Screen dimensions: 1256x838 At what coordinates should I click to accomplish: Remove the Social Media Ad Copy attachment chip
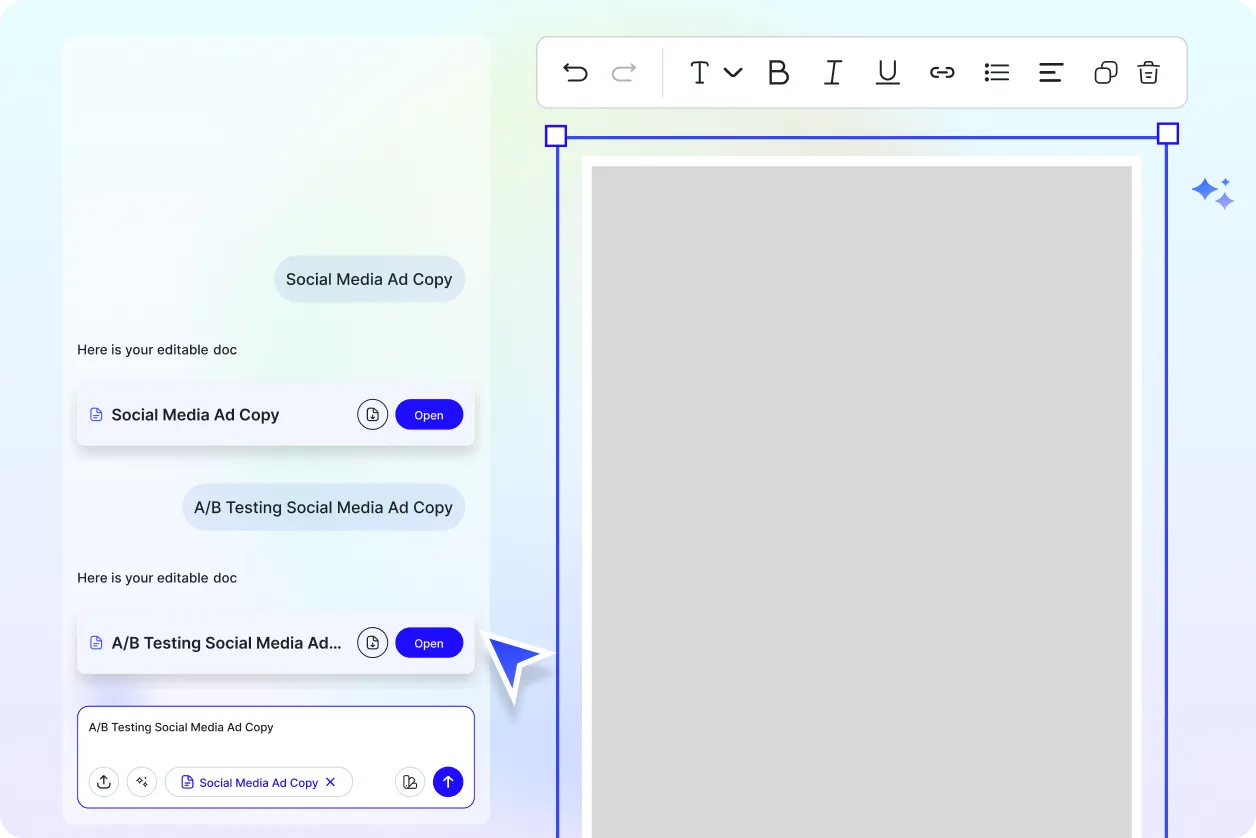click(331, 782)
